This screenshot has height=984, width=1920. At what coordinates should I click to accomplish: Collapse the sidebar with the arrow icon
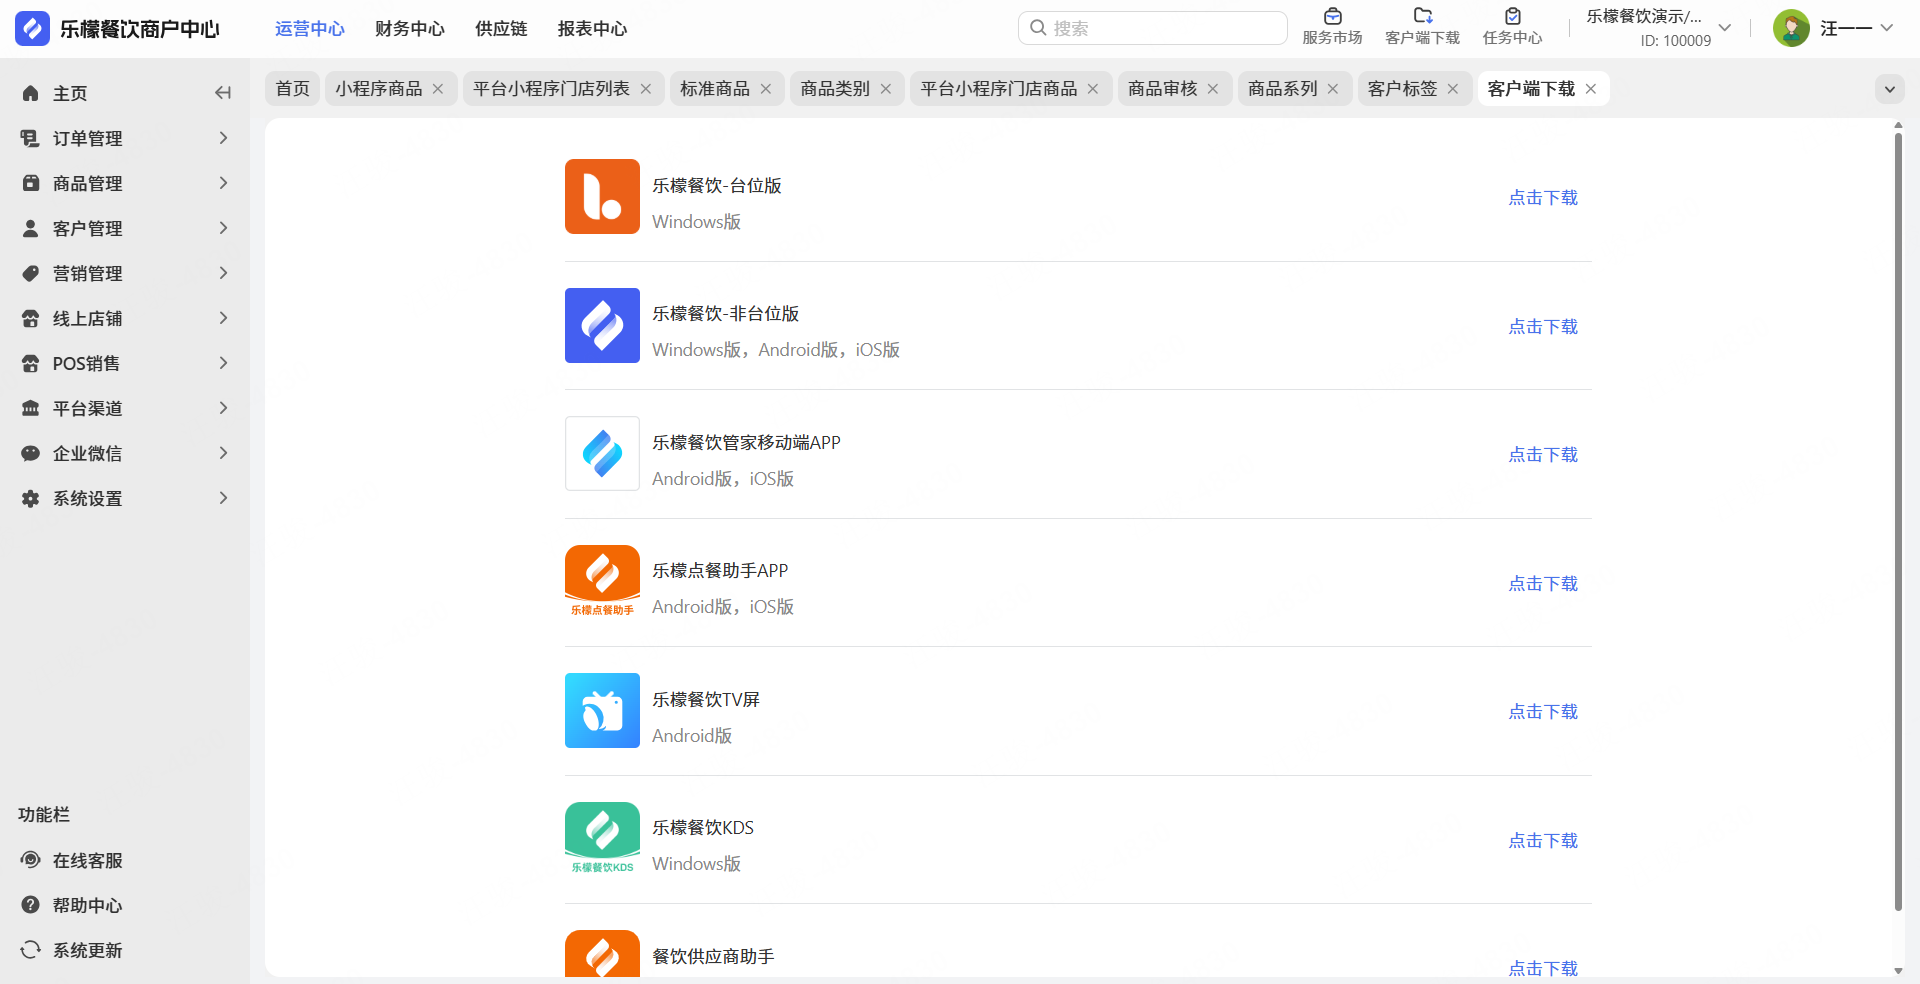point(223,93)
